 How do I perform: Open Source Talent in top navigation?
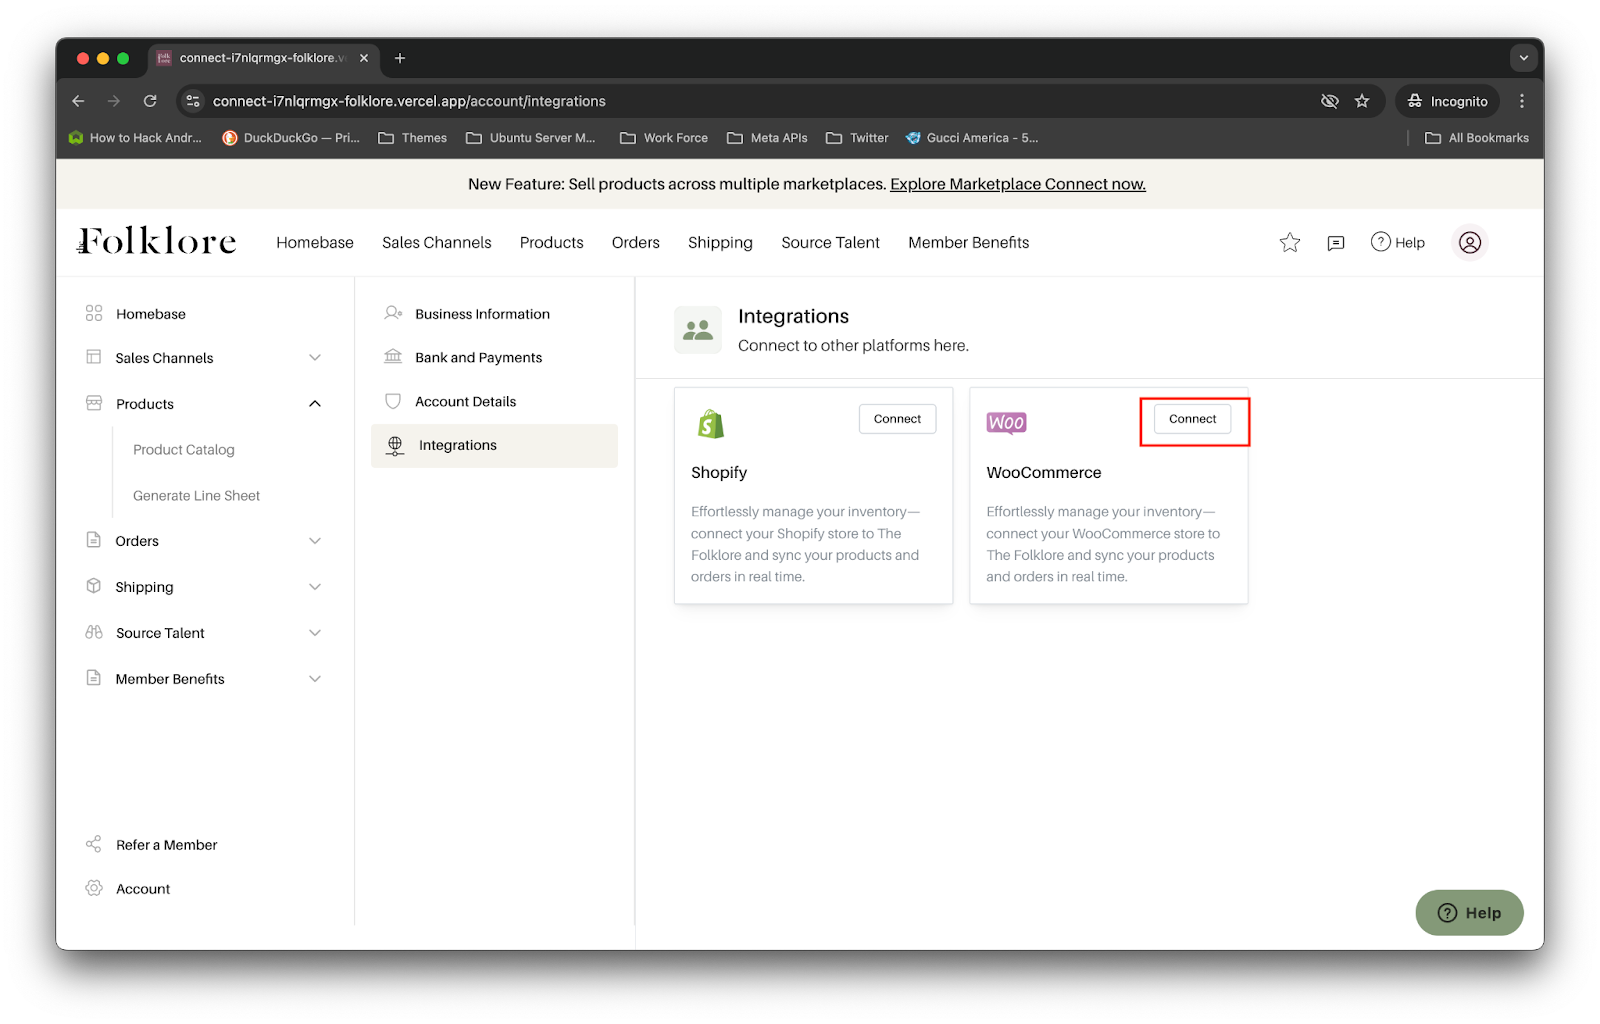pos(831,242)
